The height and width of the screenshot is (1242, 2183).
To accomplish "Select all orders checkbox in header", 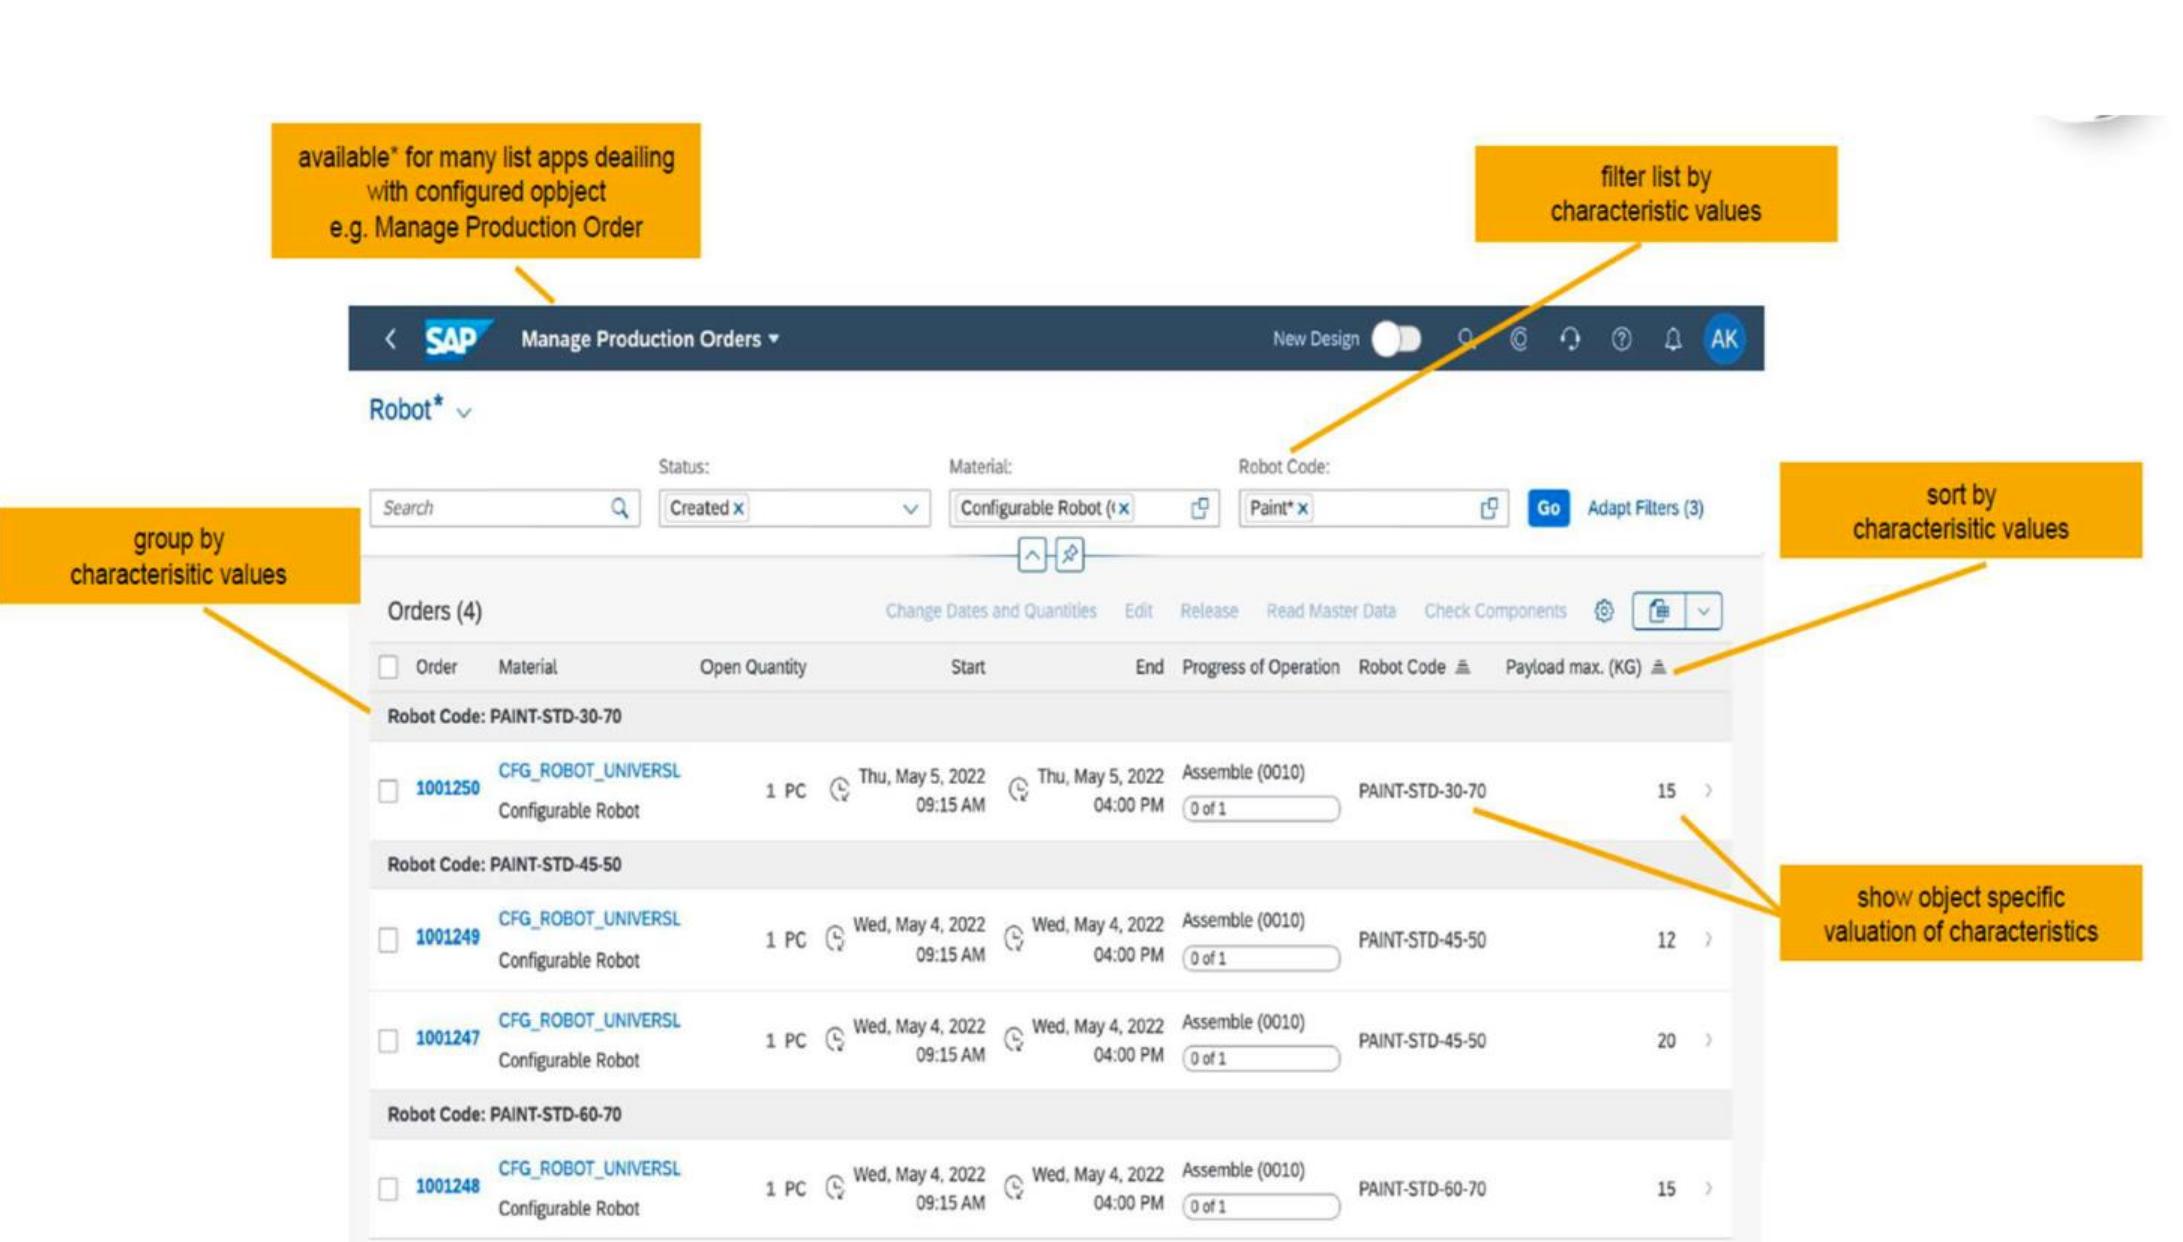I will click(x=388, y=667).
